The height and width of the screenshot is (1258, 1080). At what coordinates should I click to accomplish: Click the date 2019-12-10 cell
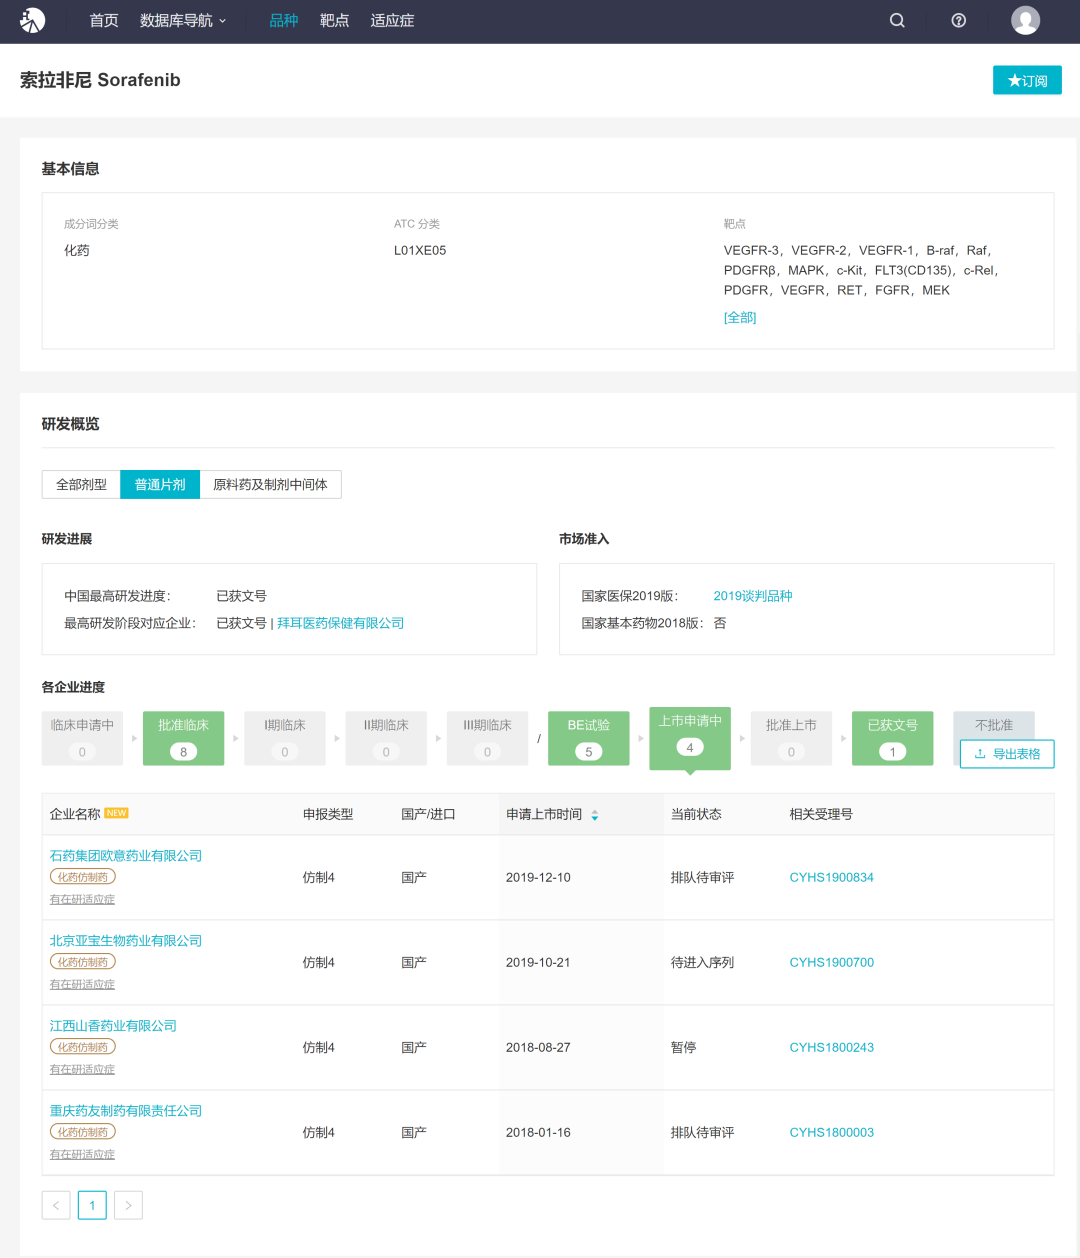[538, 877]
